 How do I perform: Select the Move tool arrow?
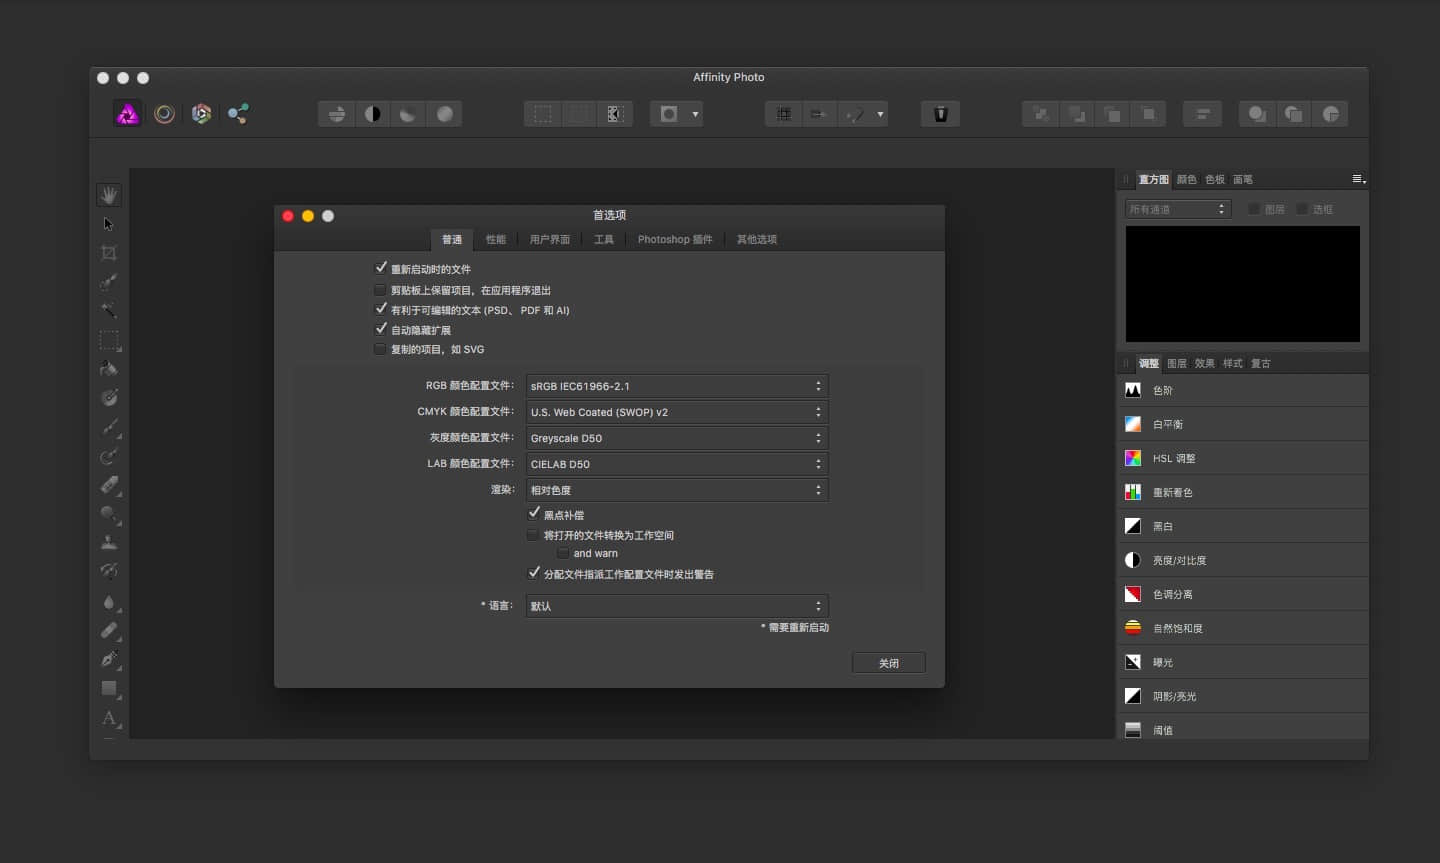[x=109, y=224]
